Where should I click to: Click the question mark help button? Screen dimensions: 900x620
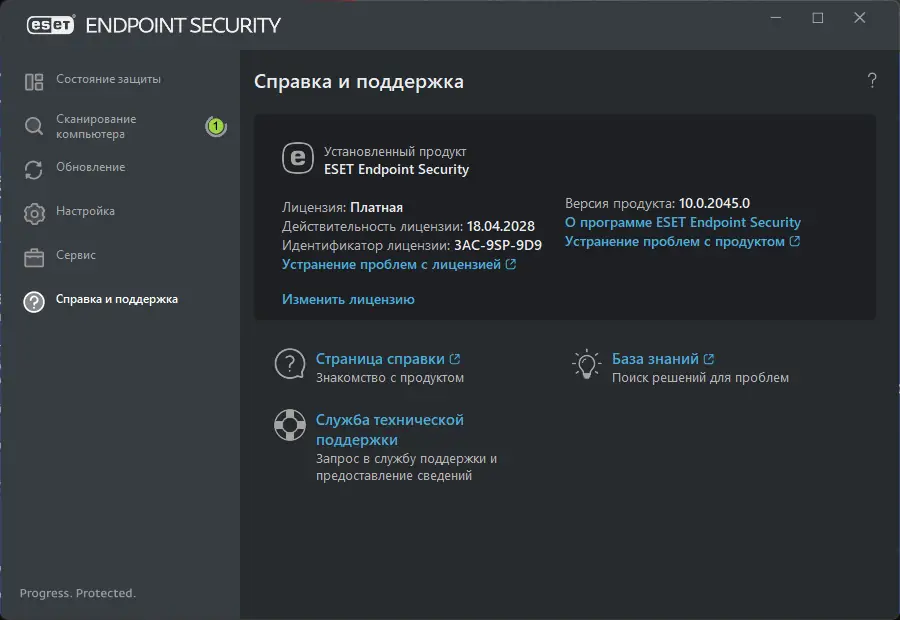[x=872, y=81]
